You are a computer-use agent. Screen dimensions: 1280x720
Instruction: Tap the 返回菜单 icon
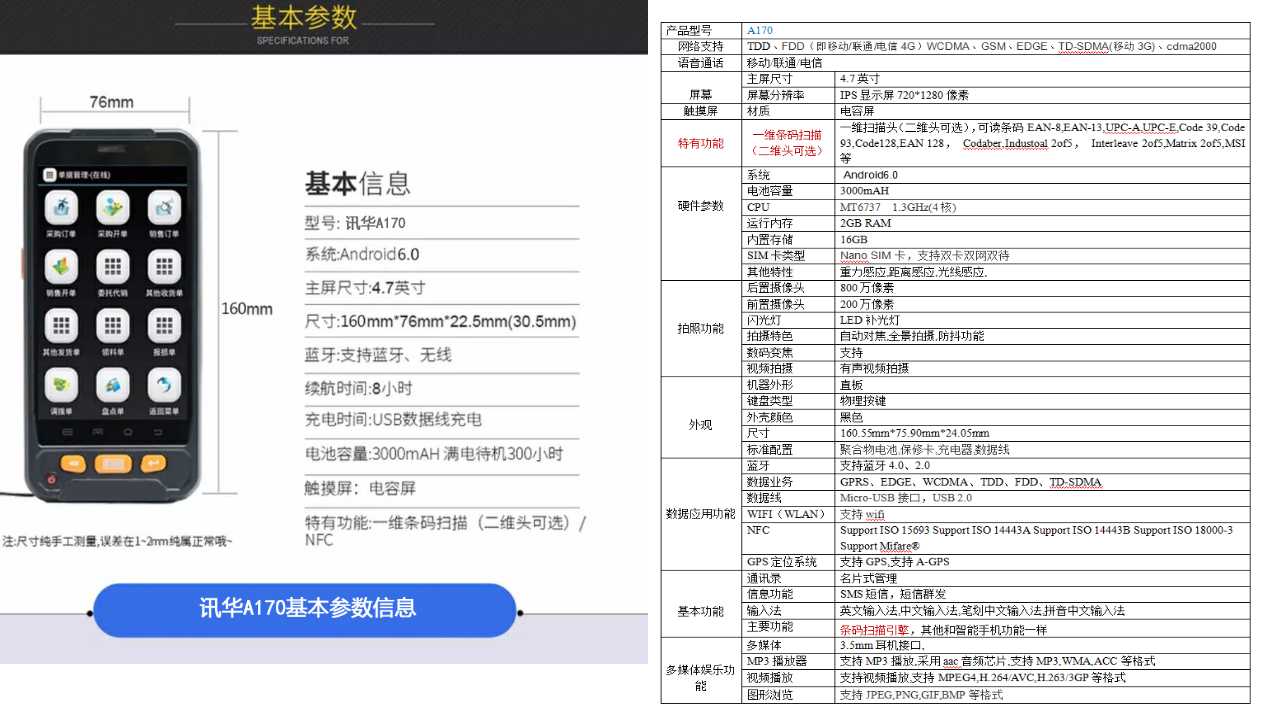coord(164,385)
